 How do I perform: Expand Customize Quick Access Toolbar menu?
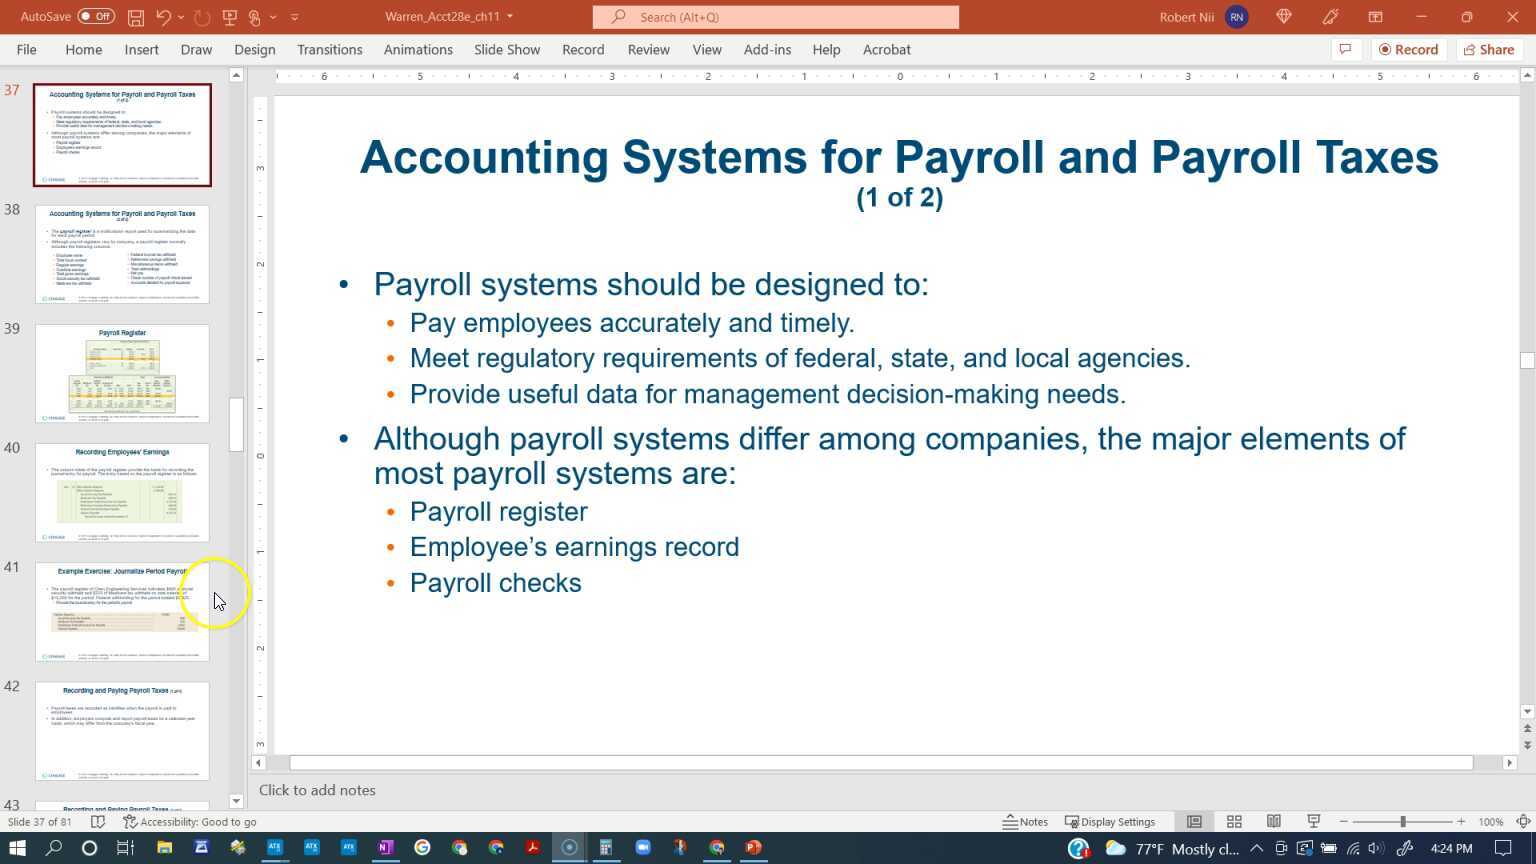[294, 17]
